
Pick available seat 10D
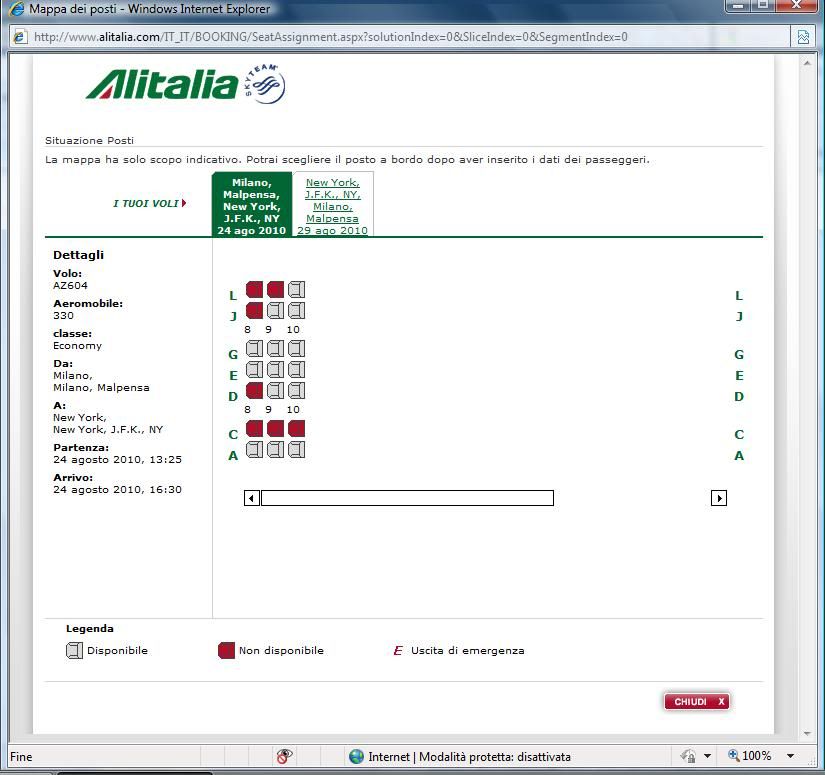(297, 390)
